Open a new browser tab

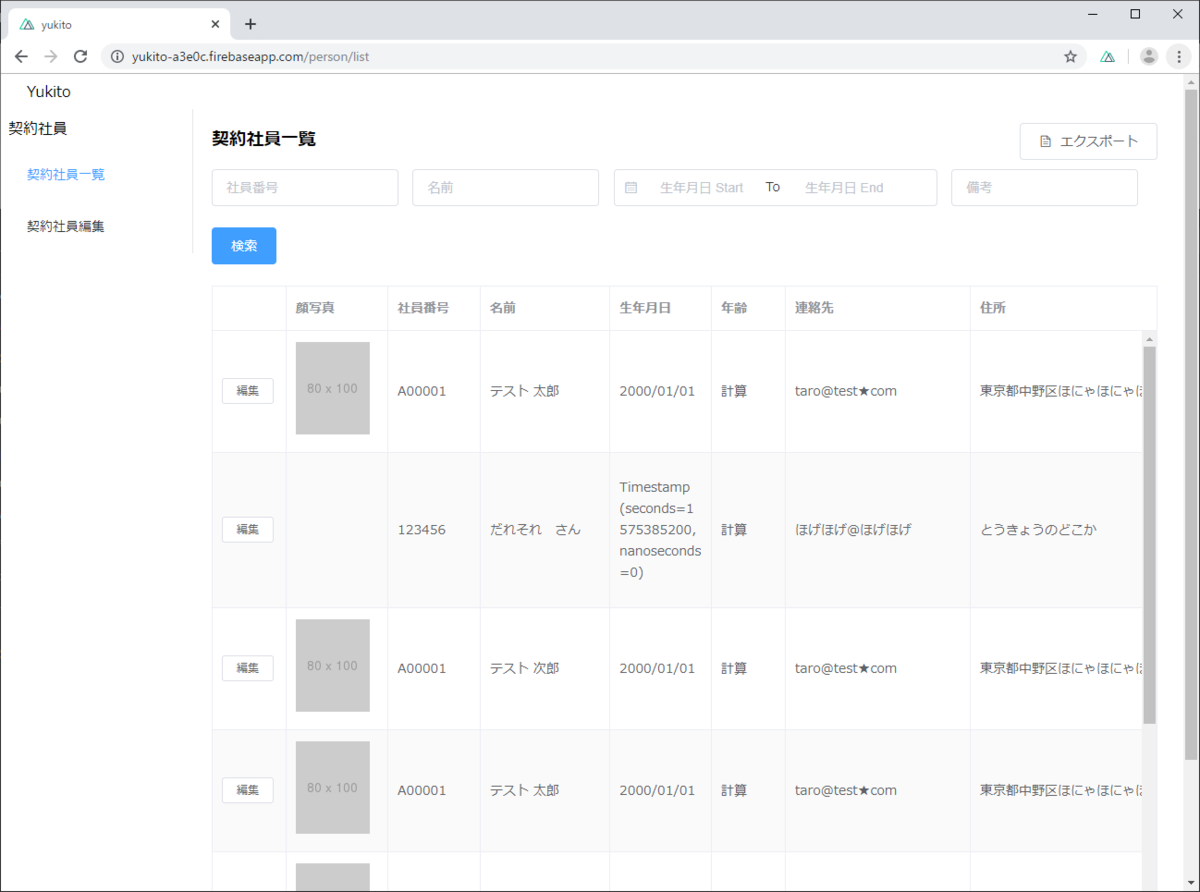pyautogui.click(x=250, y=24)
